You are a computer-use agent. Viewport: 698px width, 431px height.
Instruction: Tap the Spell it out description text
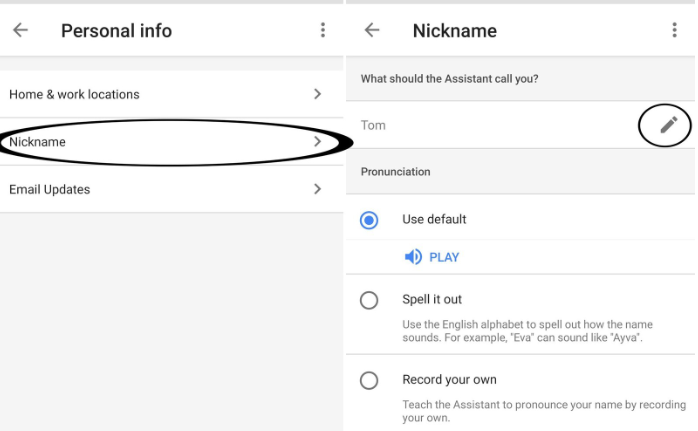click(x=528, y=331)
